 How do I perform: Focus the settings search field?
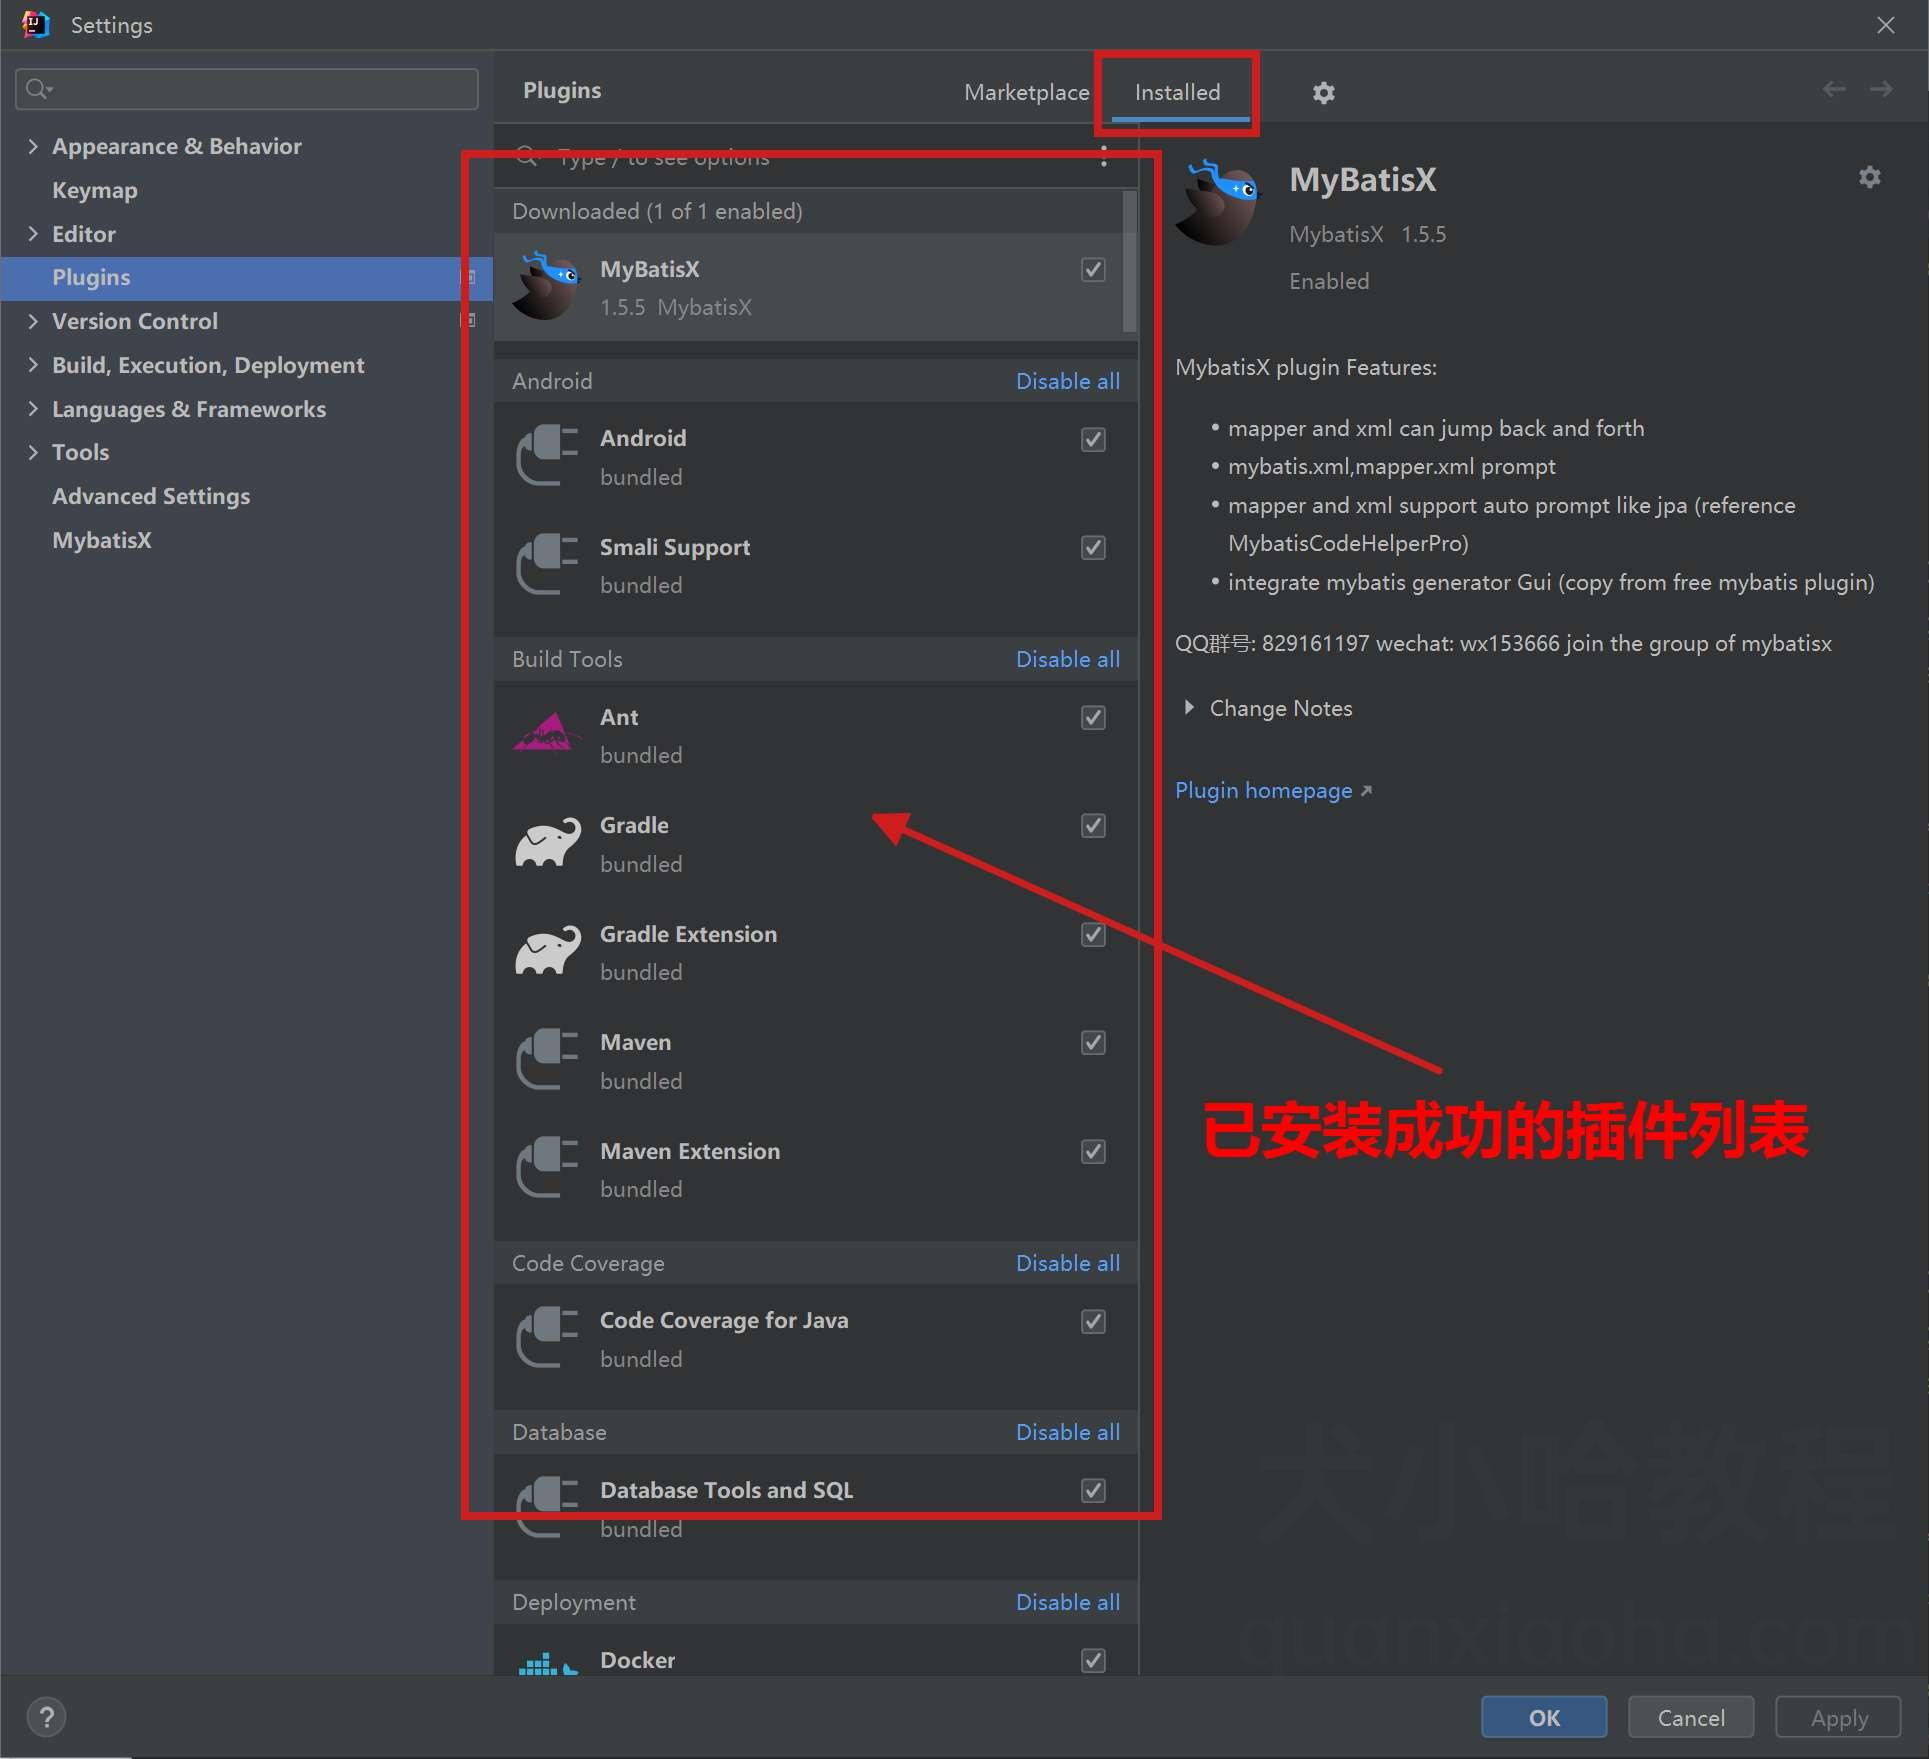point(247,89)
